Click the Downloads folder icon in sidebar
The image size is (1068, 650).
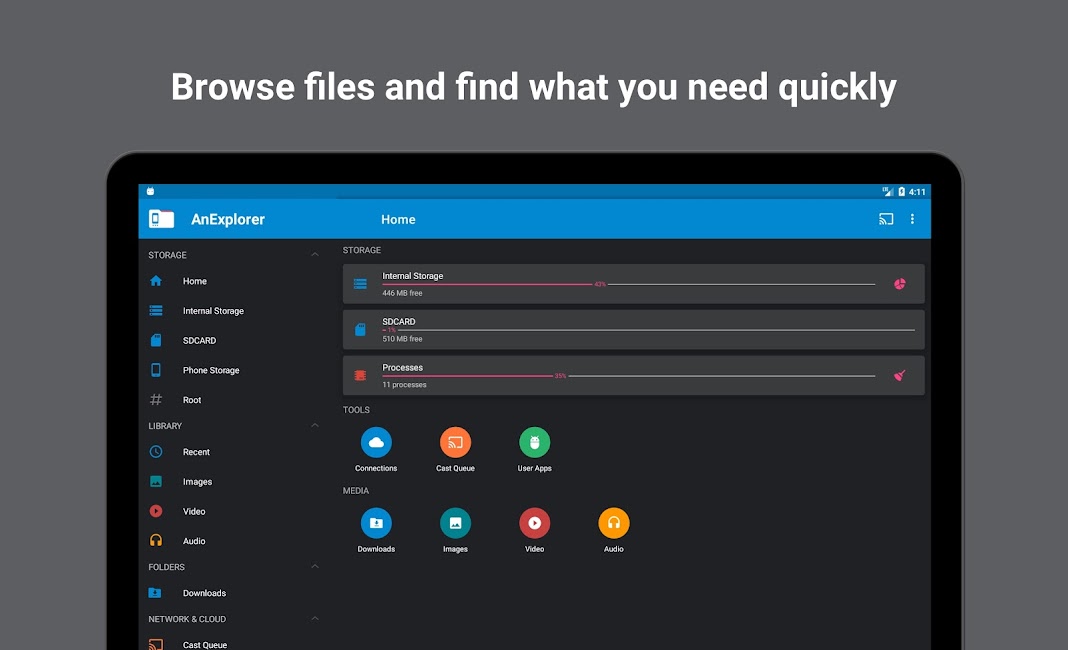click(155, 593)
